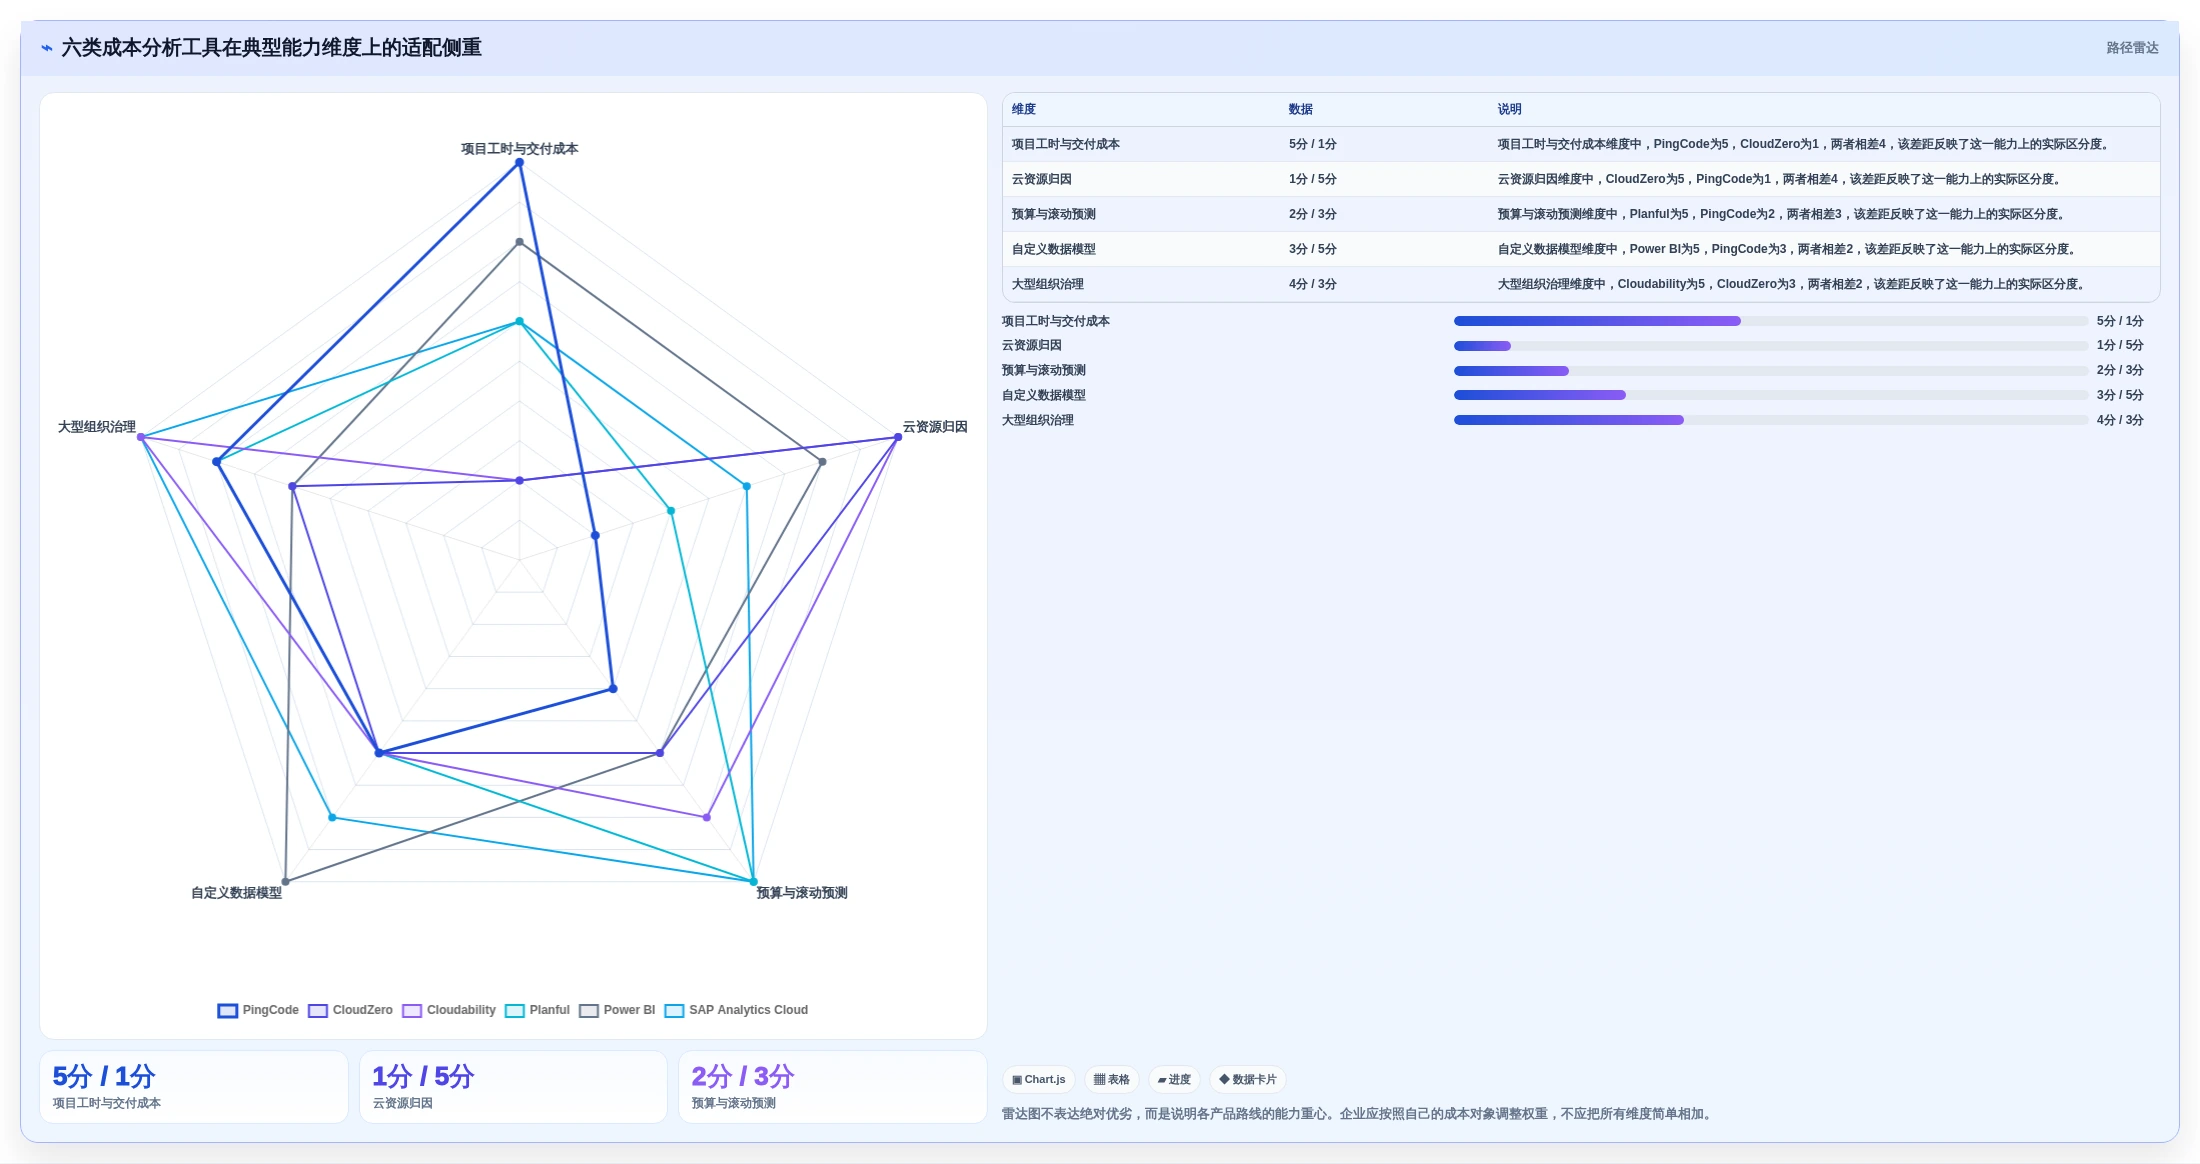Screen dimensions: 2200x1164
Task: Toggle SAP Analytics Cloud legend entry
Action: (736, 1010)
